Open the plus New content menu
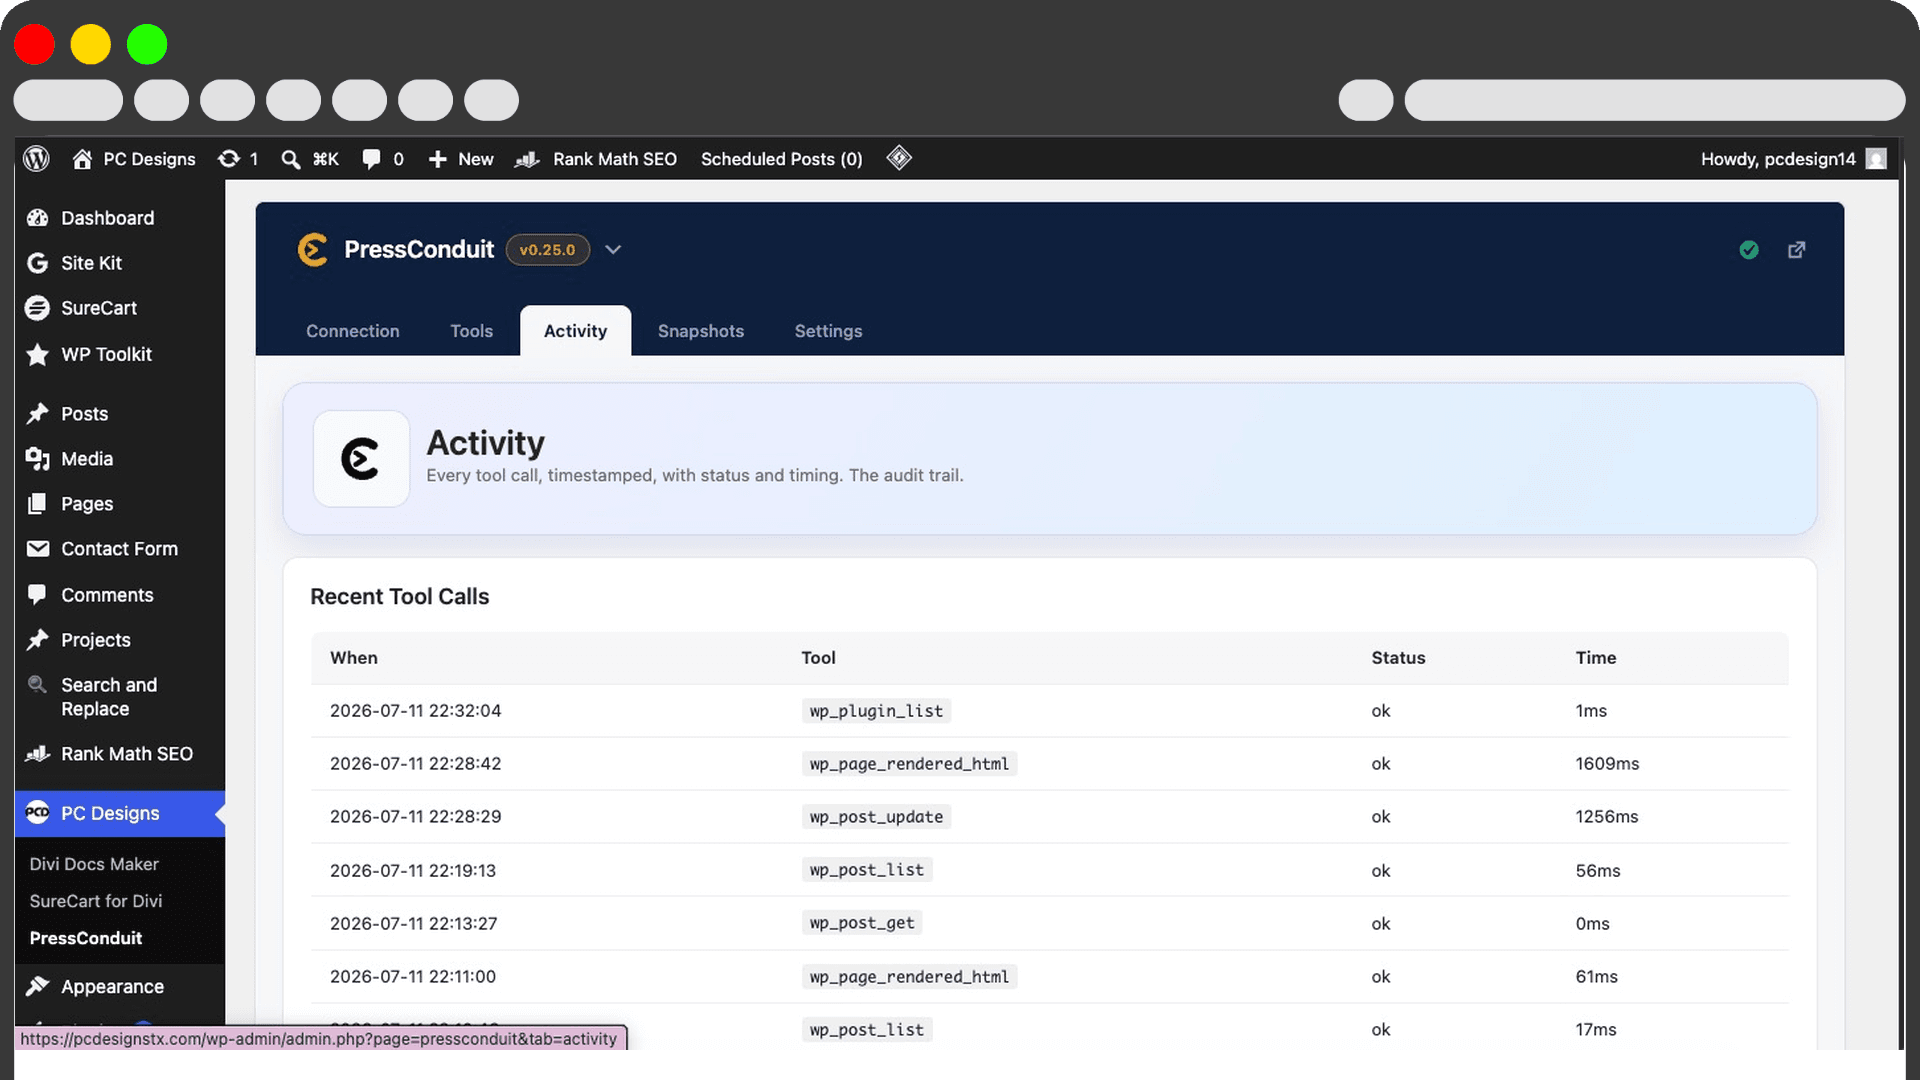Viewport: 1920px width, 1080px height. click(461, 159)
